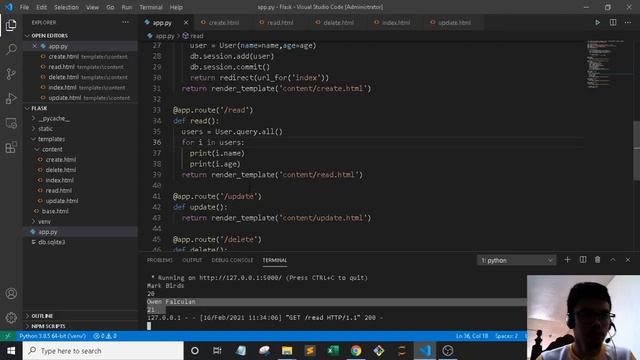Open the Source Control view
Viewport: 640px width, 360px height.
pos(11,74)
